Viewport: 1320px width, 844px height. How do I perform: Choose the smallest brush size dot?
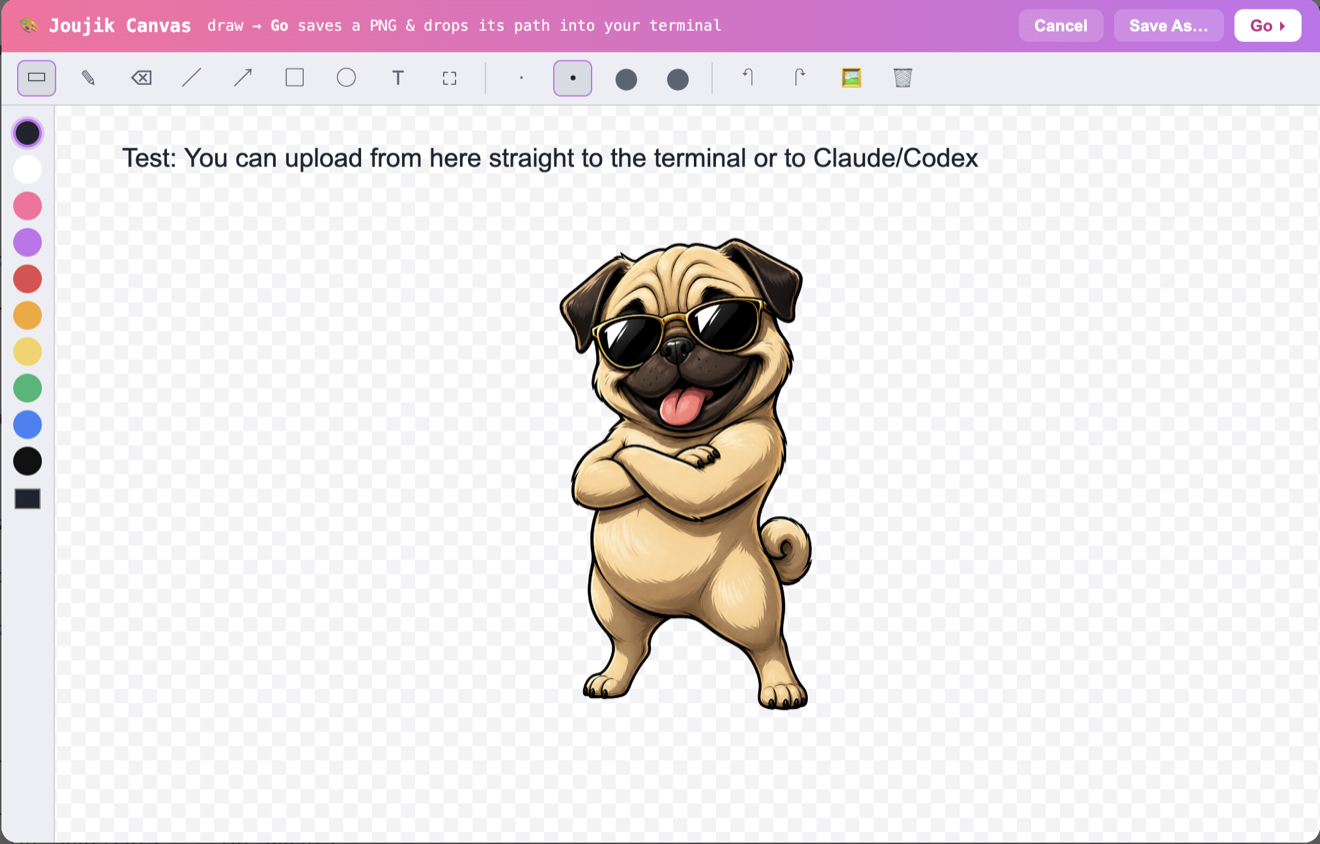521,78
